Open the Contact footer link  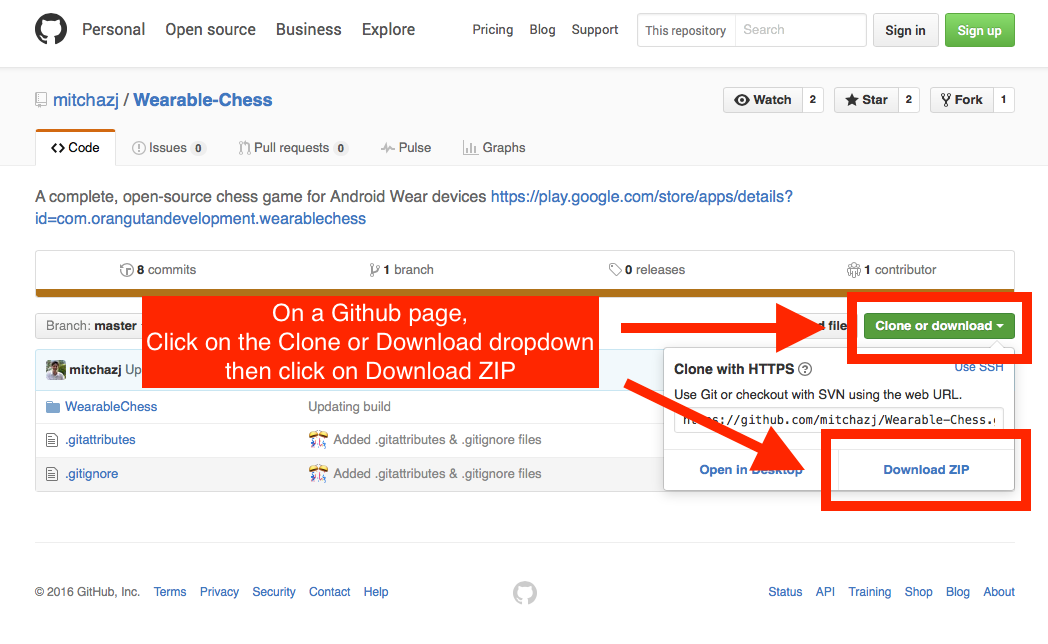click(330, 592)
